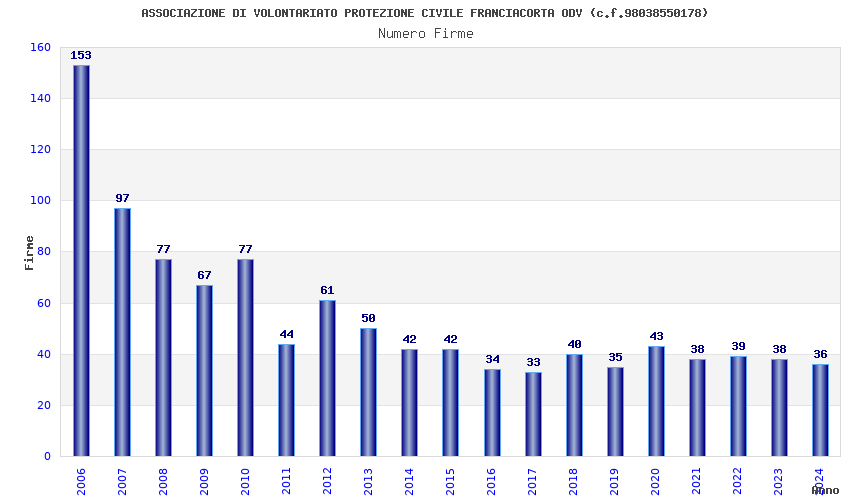Click the 'Numero Firme' subtitle
Viewport: 850px width, 500px height.
[x=426, y=34]
